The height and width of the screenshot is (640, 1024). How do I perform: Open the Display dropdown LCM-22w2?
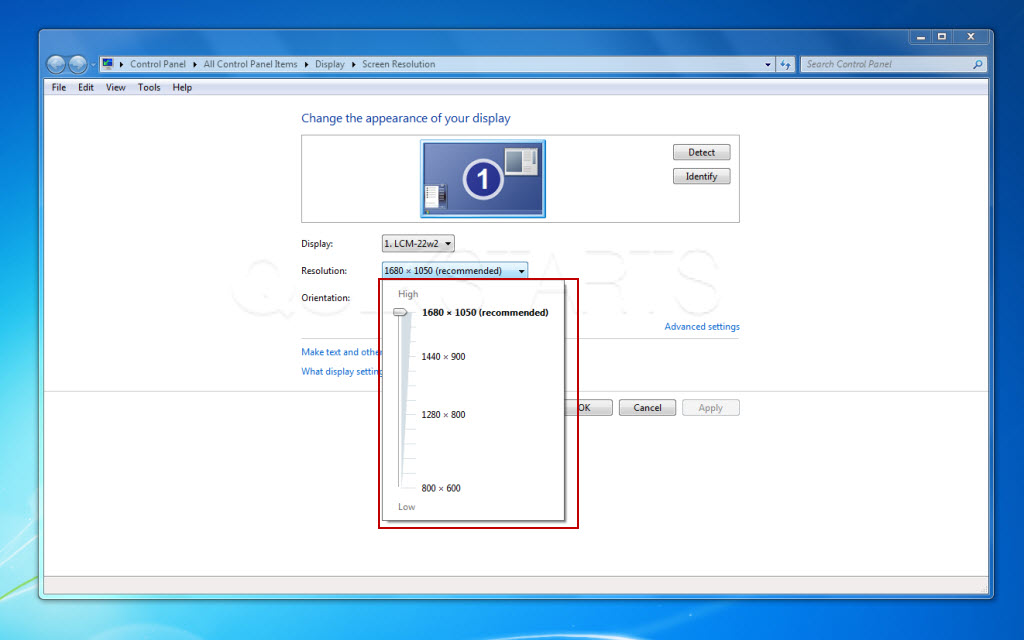point(418,244)
